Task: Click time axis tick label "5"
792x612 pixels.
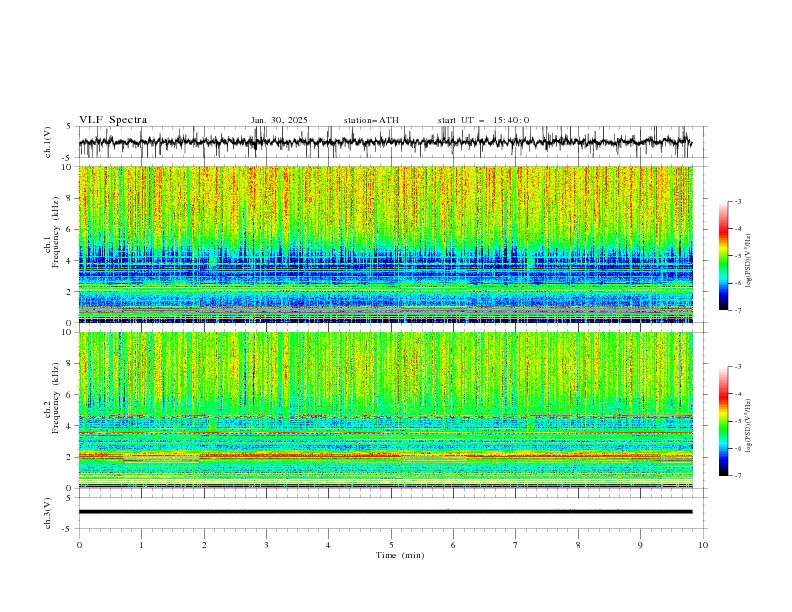Action: point(391,545)
